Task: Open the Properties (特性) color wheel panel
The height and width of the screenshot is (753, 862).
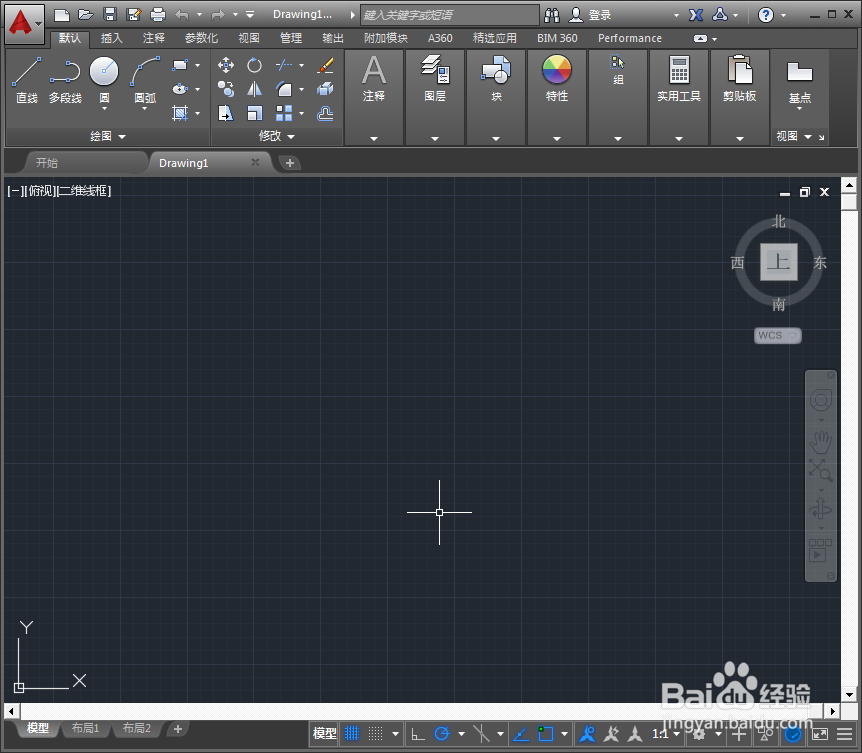Action: point(557,78)
